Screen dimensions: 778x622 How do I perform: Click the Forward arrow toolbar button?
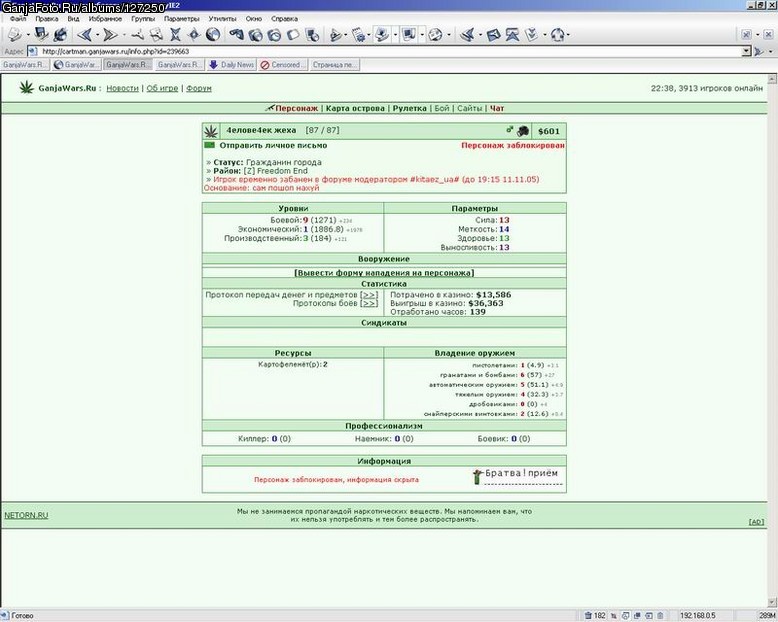(110, 35)
